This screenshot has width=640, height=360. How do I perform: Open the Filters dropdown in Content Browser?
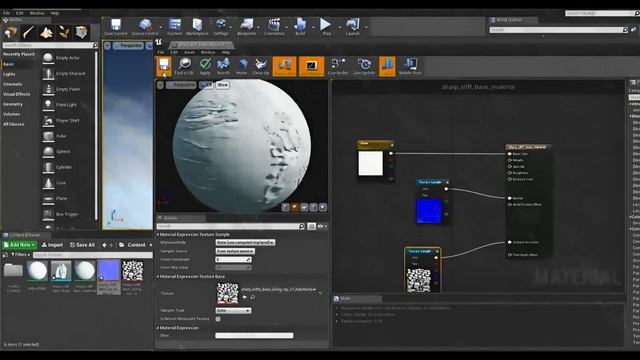point(20,255)
